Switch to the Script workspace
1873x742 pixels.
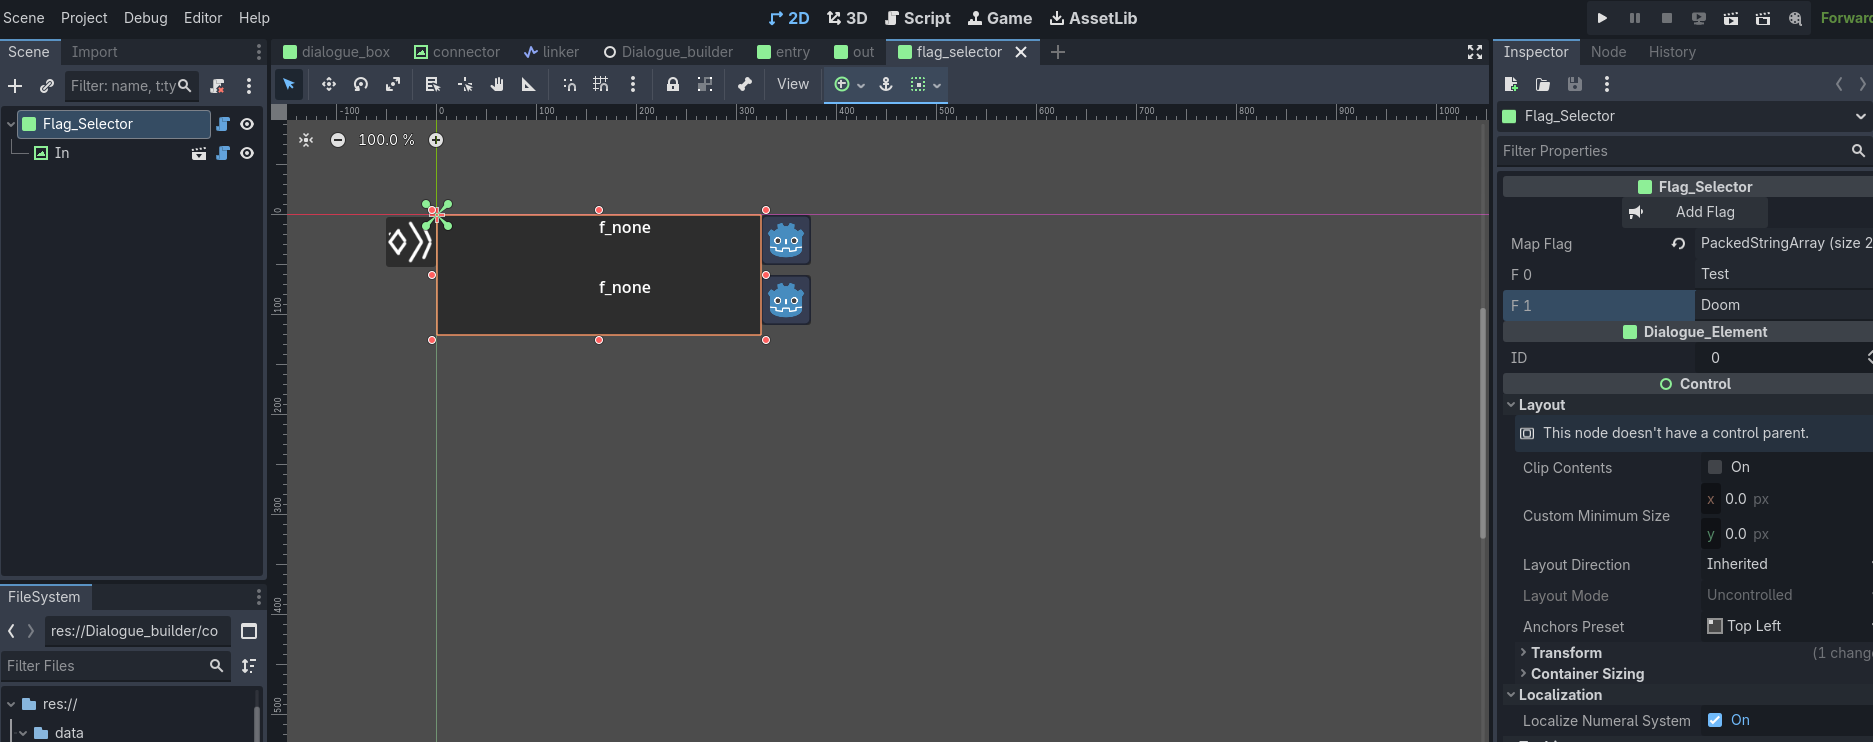click(918, 18)
